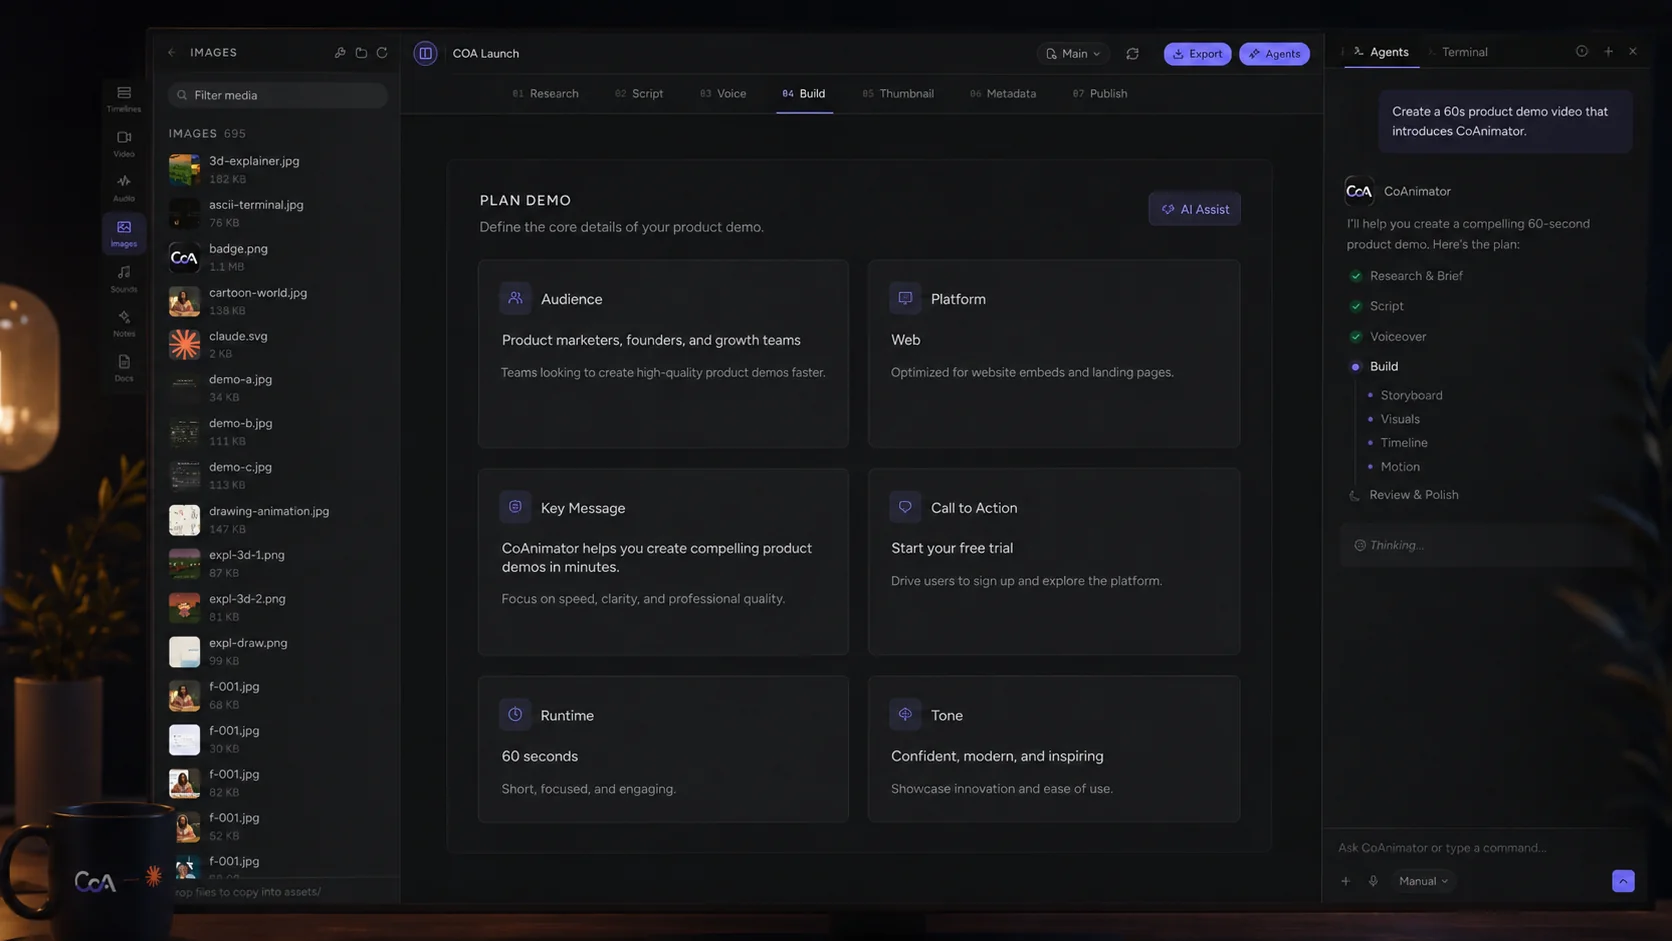Click the sync icon next to Main
This screenshot has width=1672, height=941.
(x=1132, y=54)
